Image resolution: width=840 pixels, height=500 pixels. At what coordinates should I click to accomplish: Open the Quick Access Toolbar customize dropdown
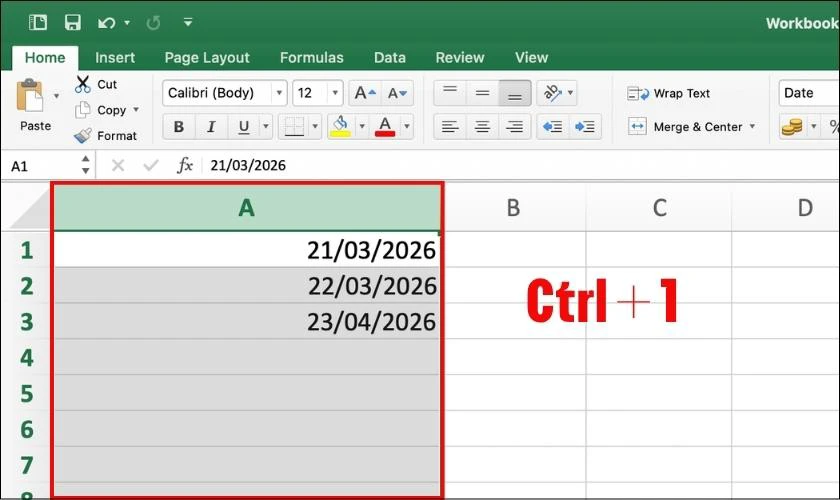click(188, 23)
